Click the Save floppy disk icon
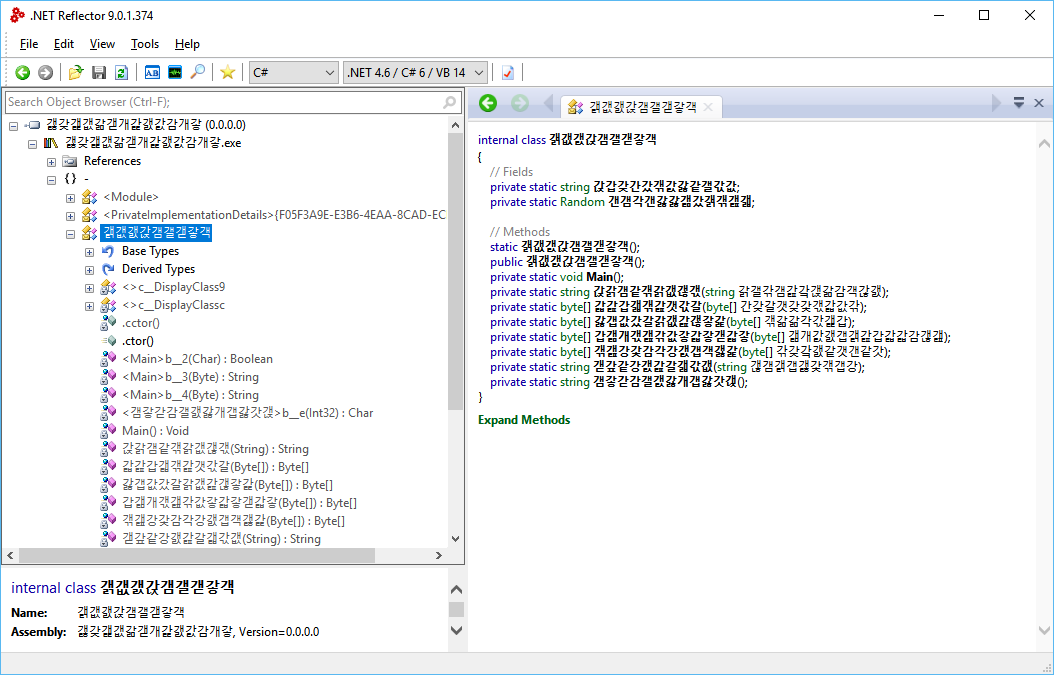This screenshot has height=675, width=1054. click(99, 72)
